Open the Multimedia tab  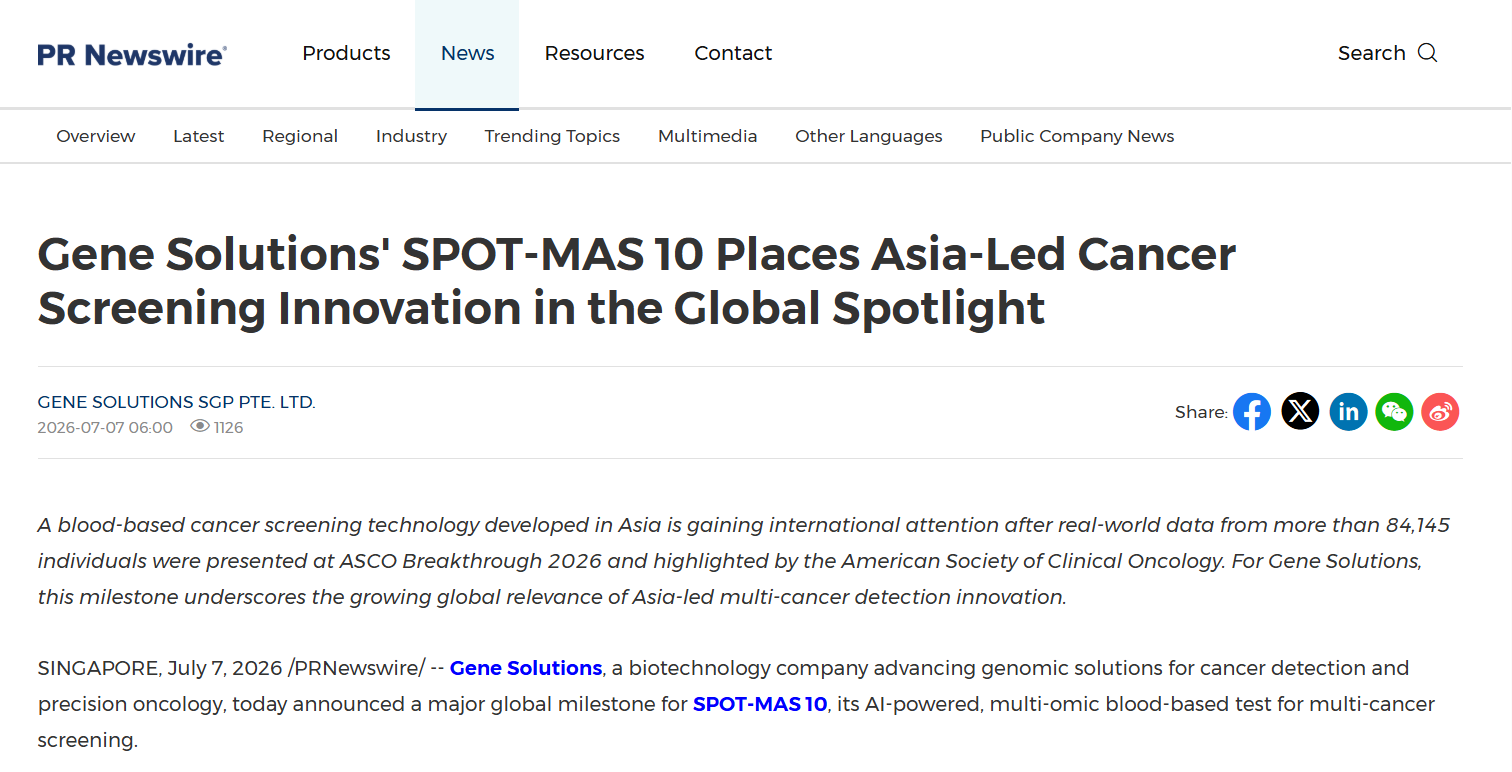[707, 136]
